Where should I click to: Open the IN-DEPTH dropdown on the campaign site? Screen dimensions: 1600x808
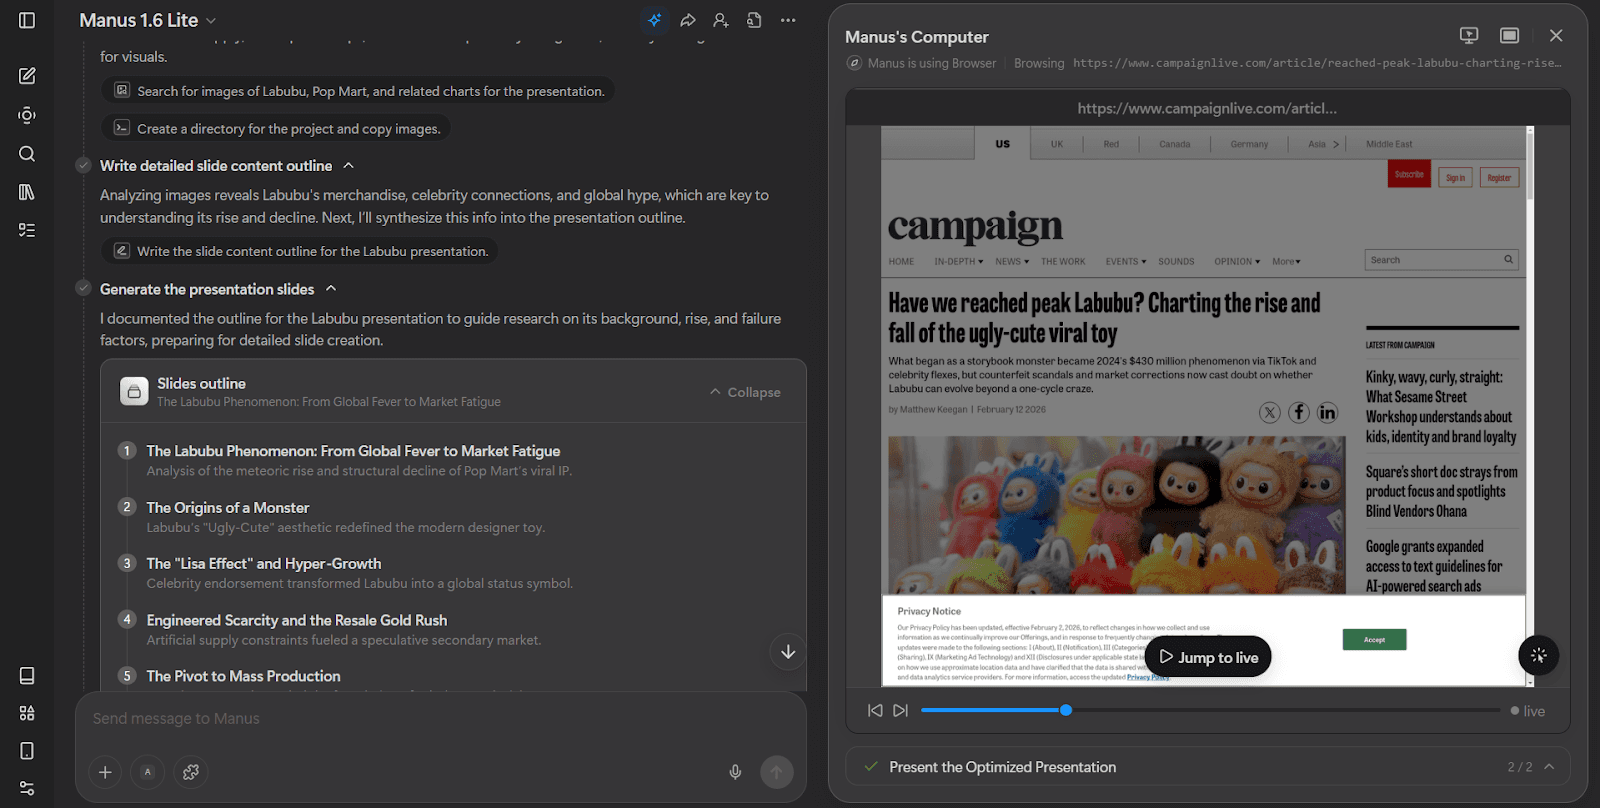tap(958, 262)
